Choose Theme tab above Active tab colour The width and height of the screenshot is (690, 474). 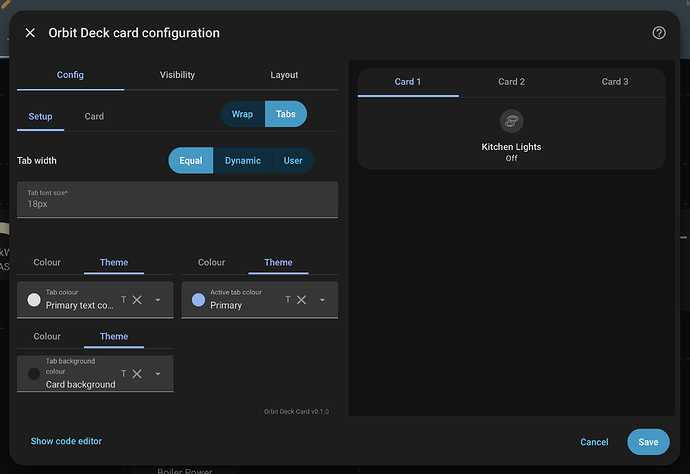[x=279, y=262]
